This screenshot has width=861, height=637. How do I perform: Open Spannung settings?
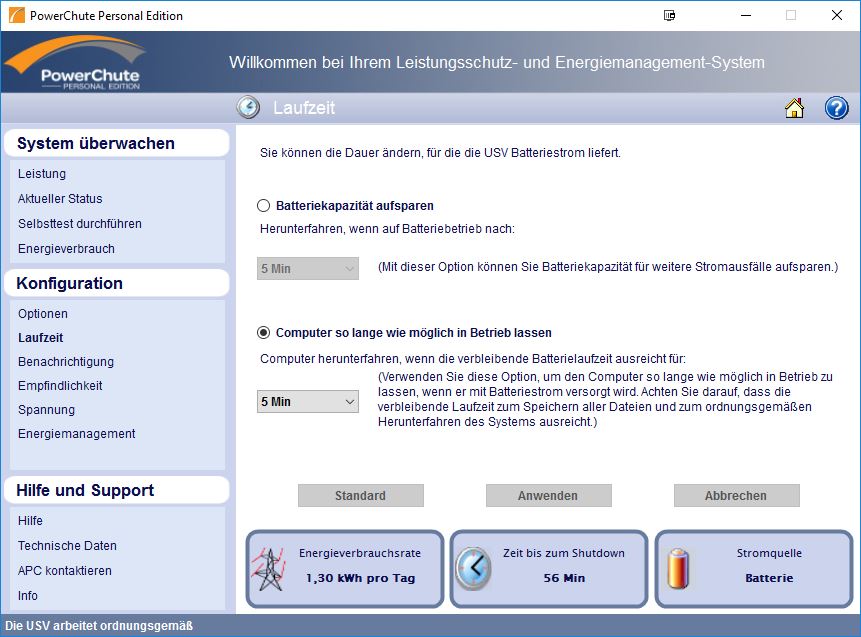point(46,410)
